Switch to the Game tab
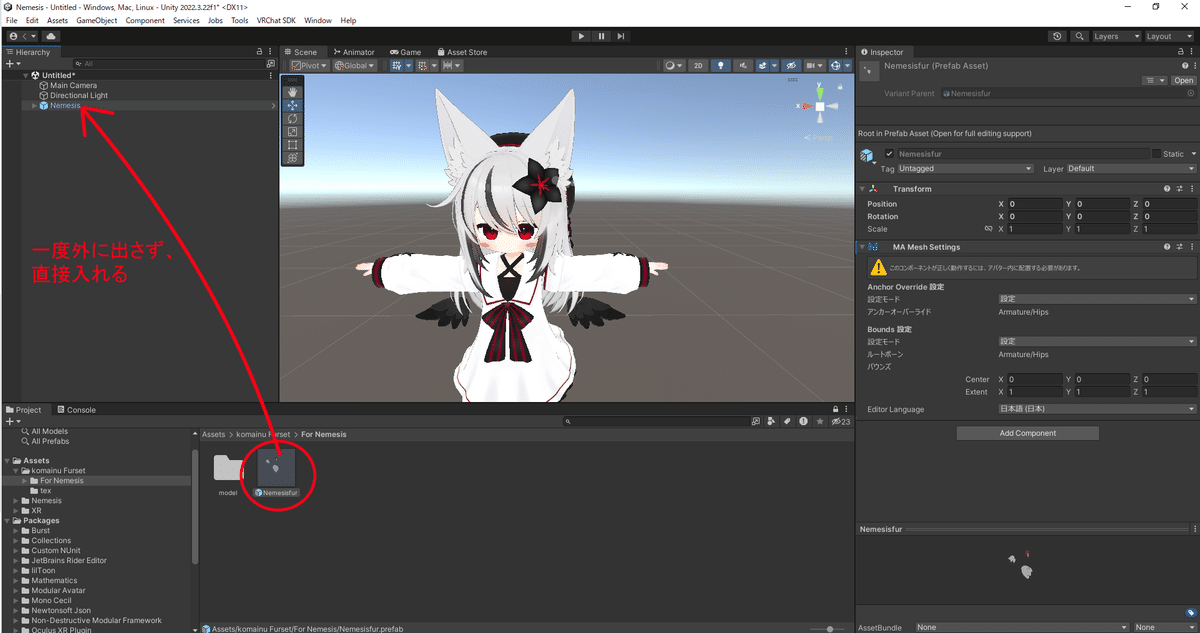Screen dimensions: 1200x633 point(405,52)
